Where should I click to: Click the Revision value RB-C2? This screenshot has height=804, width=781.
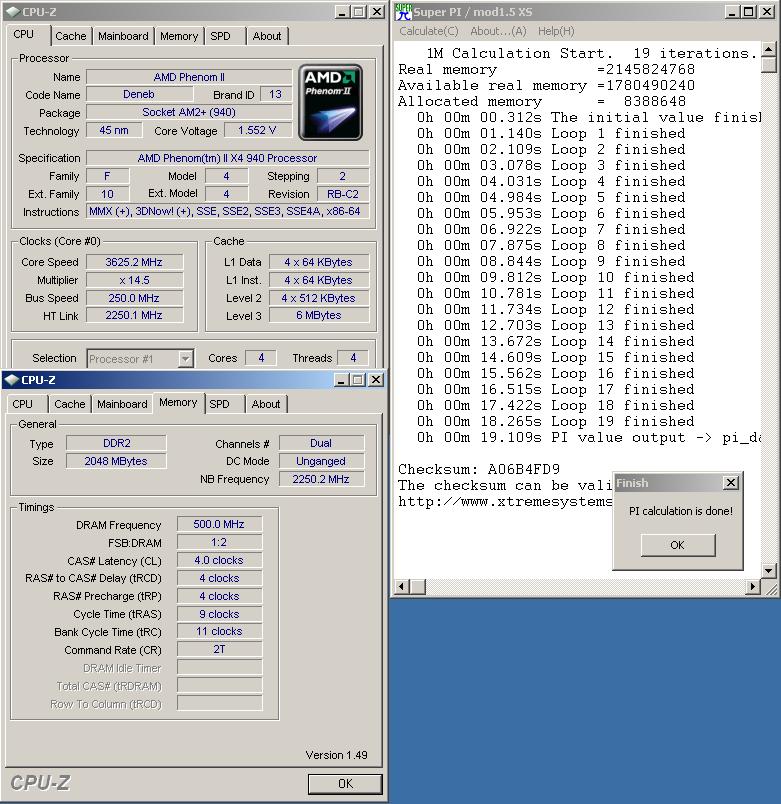(343, 194)
